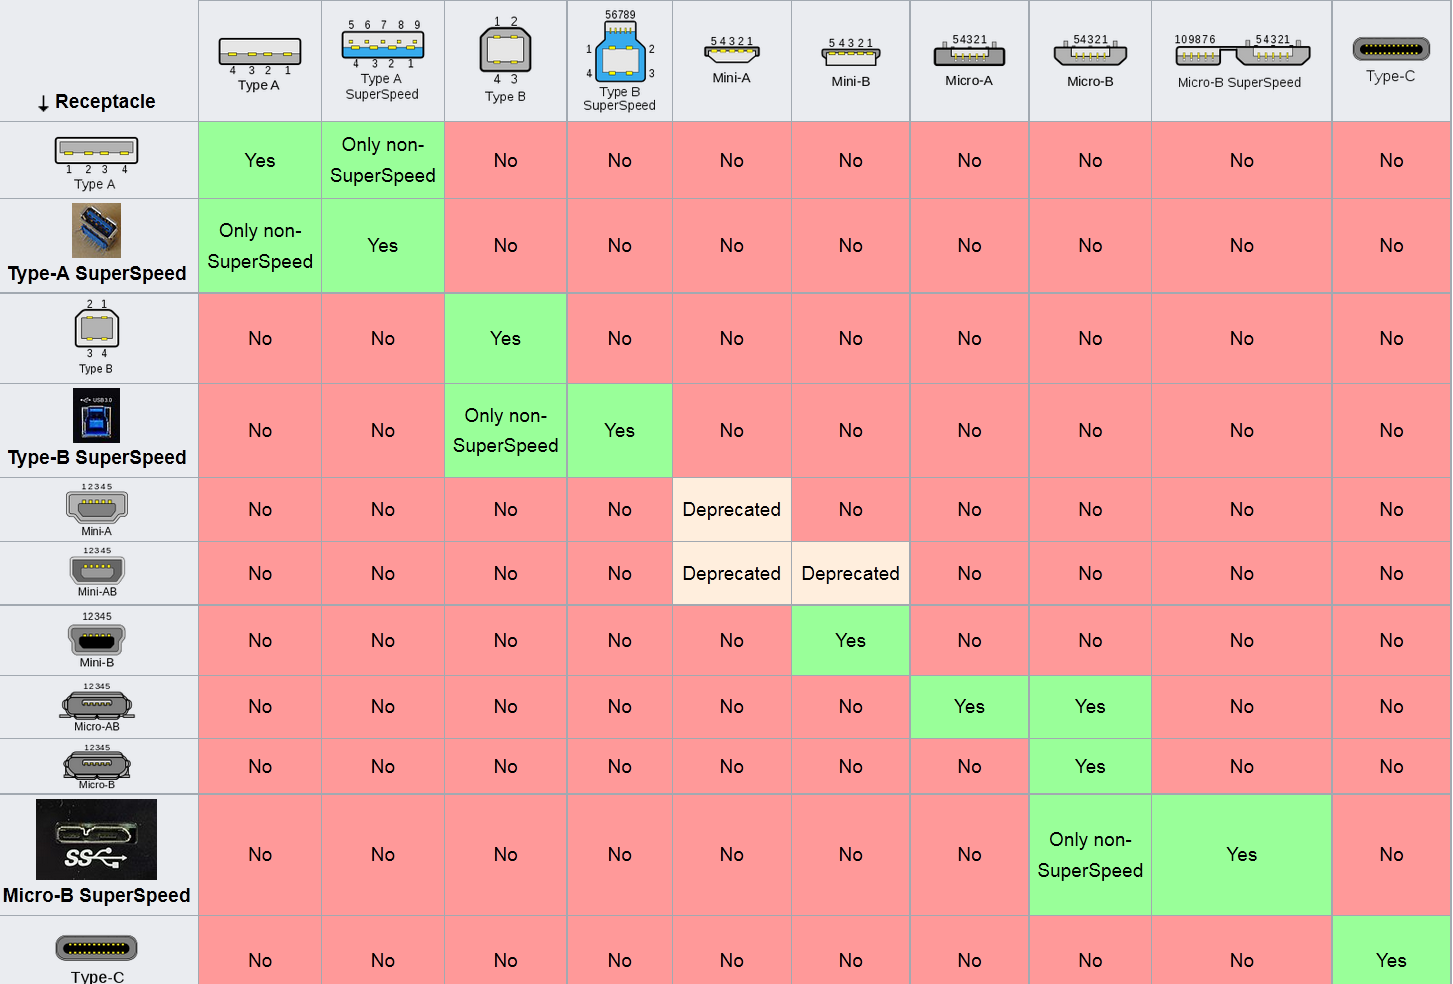Image resolution: width=1453 pixels, height=984 pixels.
Task: Select Only non-SuperSpeed cell in Type A receptacle row
Action: pos(382,160)
